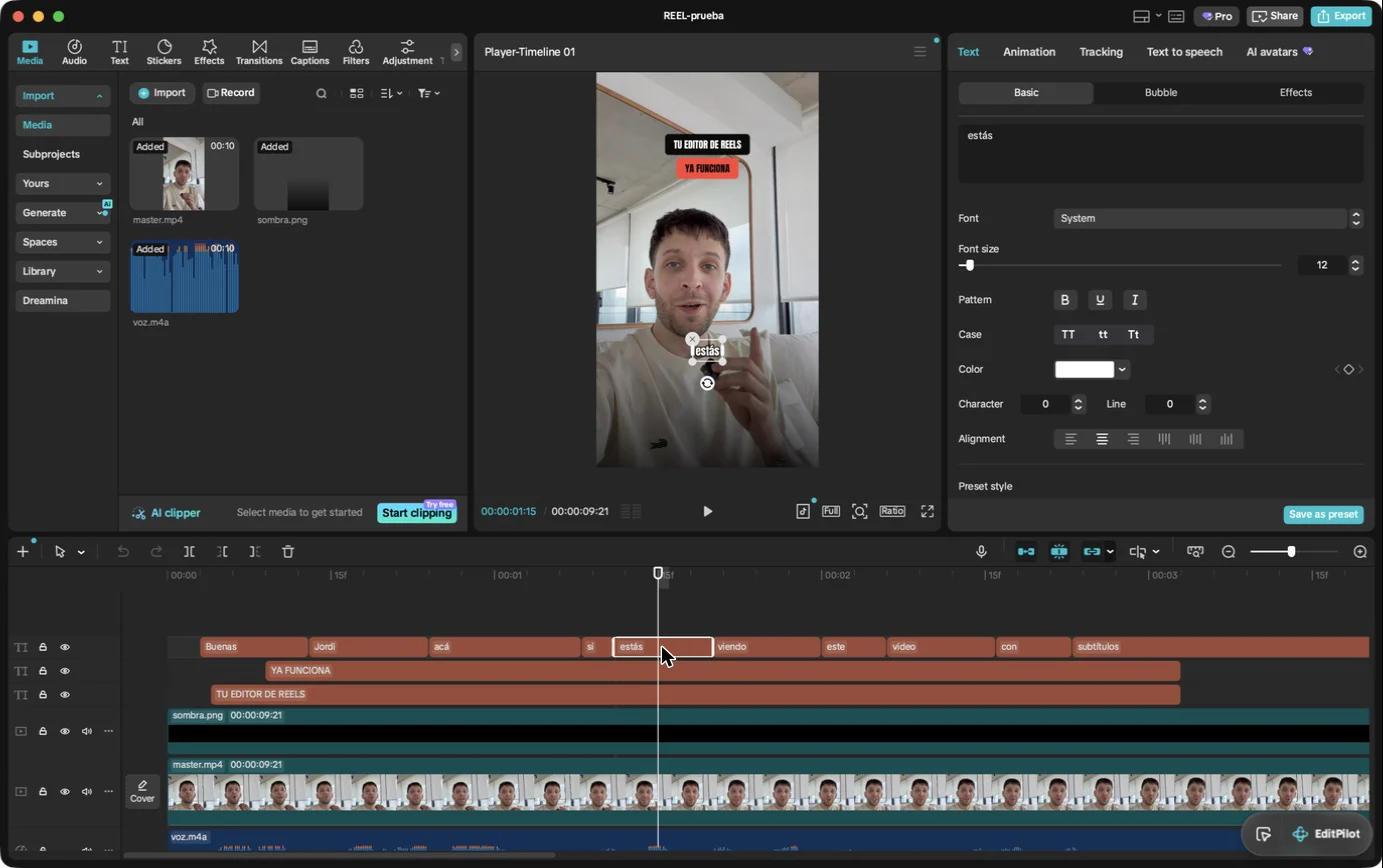The width and height of the screenshot is (1383, 868).
Task: Undo the last action
Action: click(x=123, y=552)
